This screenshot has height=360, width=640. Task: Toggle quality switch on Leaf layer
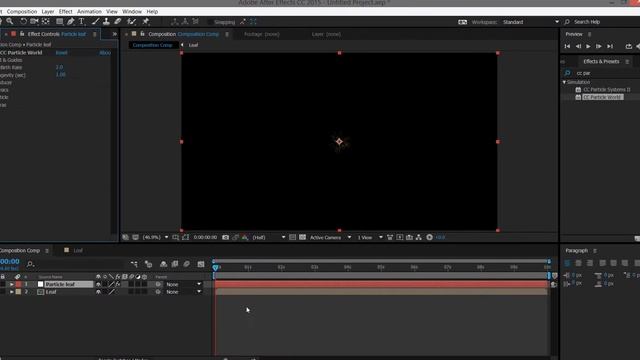[x=111, y=292]
